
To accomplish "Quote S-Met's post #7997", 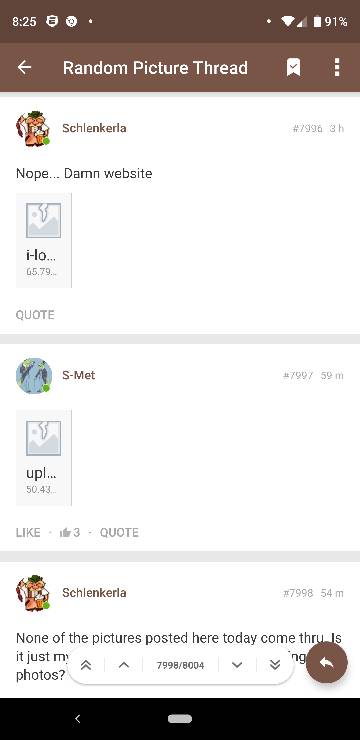I will click(119, 532).
